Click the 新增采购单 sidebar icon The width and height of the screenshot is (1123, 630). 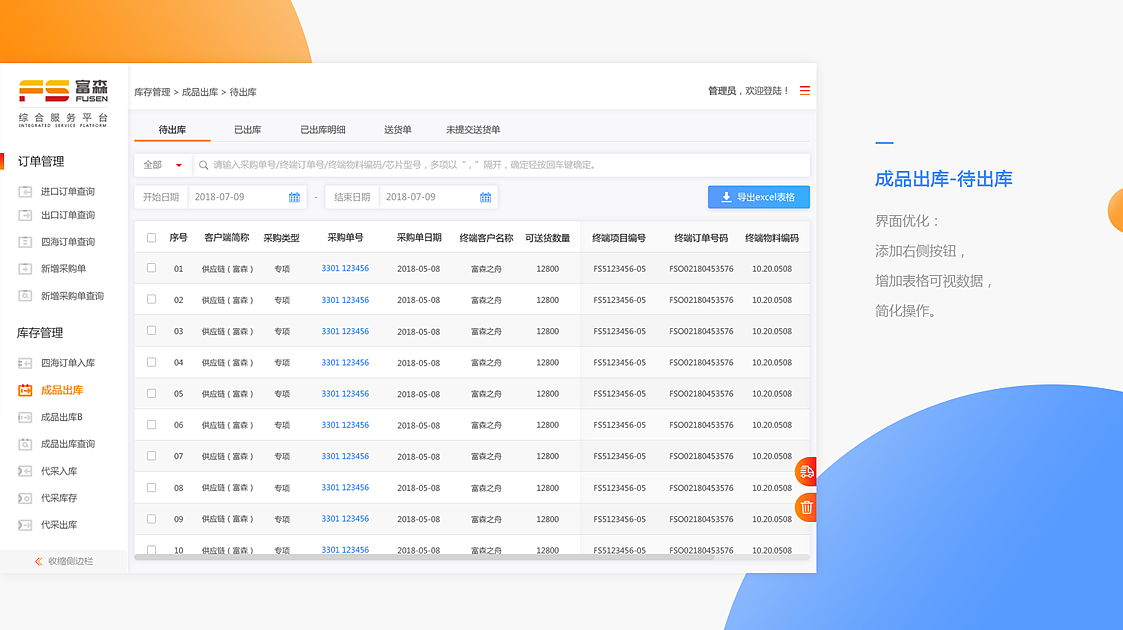pos(25,268)
